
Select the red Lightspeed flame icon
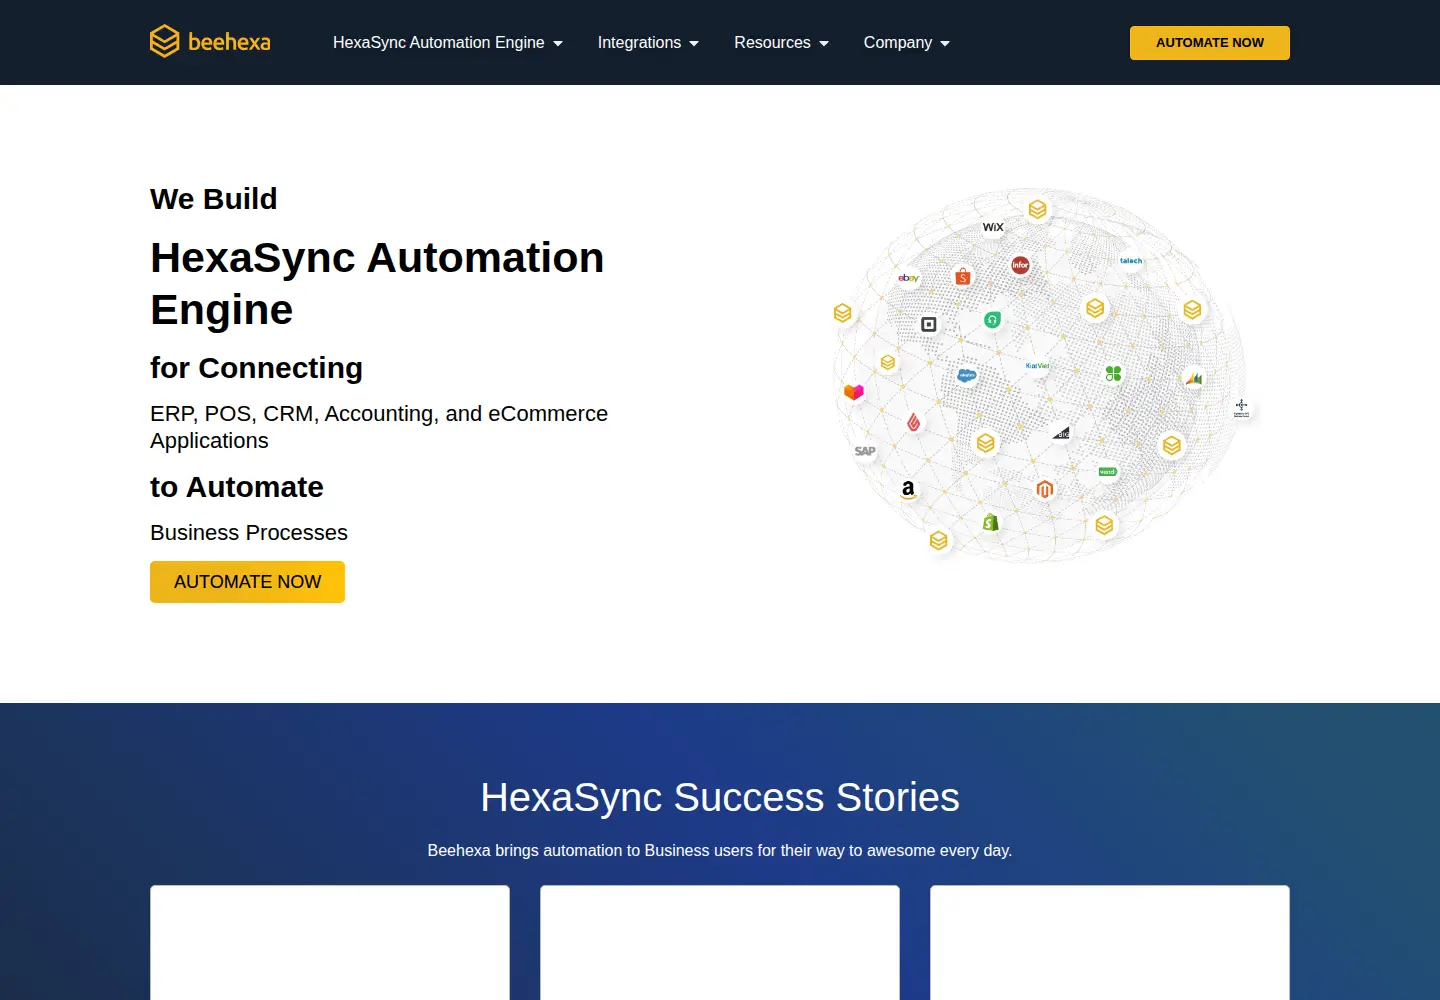pyautogui.click(x=913, y=422)
